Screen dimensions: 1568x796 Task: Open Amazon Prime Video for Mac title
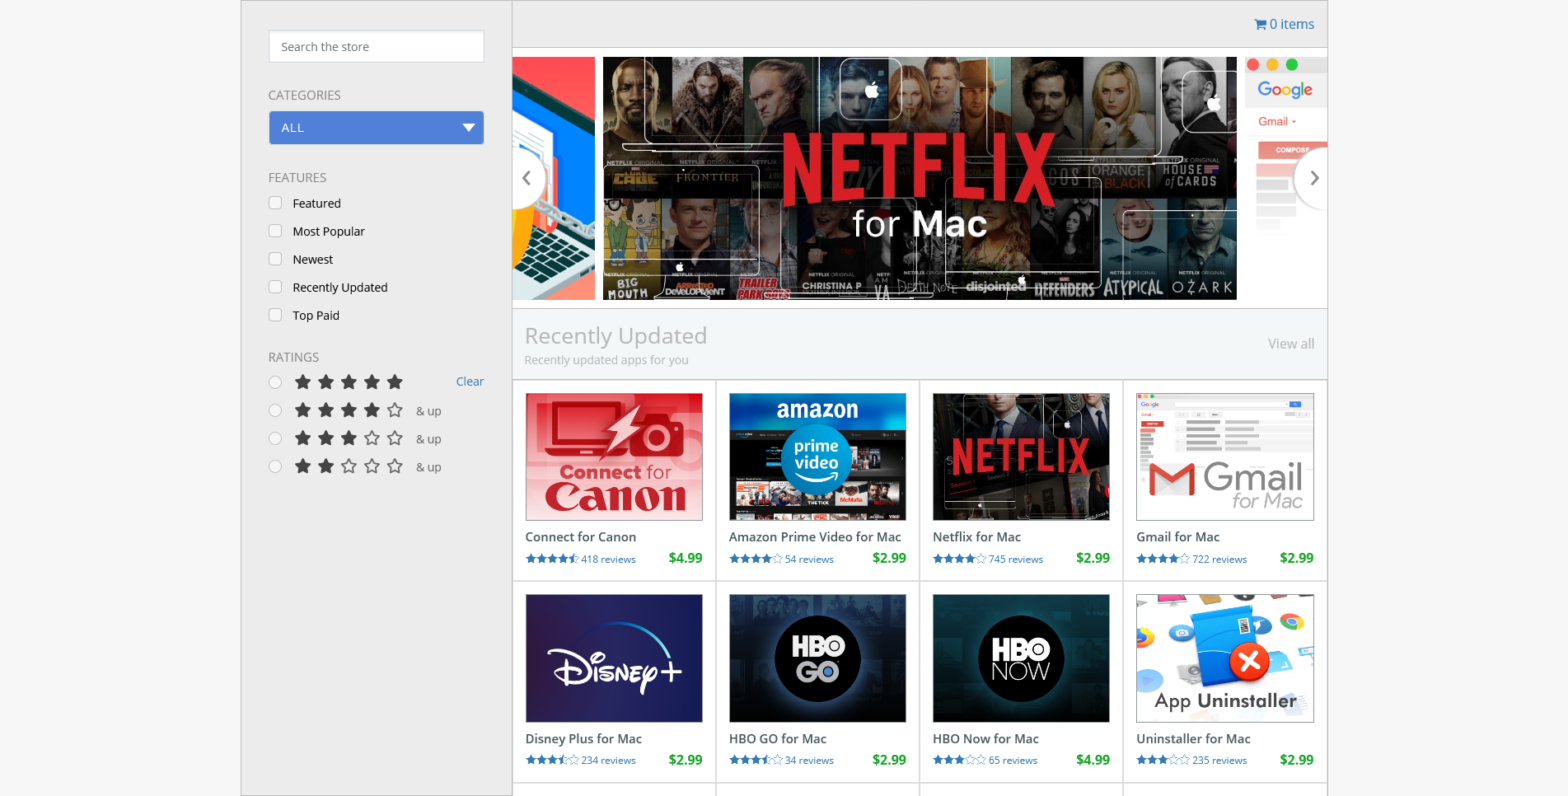pyautogui.click(x=815, y=537)
